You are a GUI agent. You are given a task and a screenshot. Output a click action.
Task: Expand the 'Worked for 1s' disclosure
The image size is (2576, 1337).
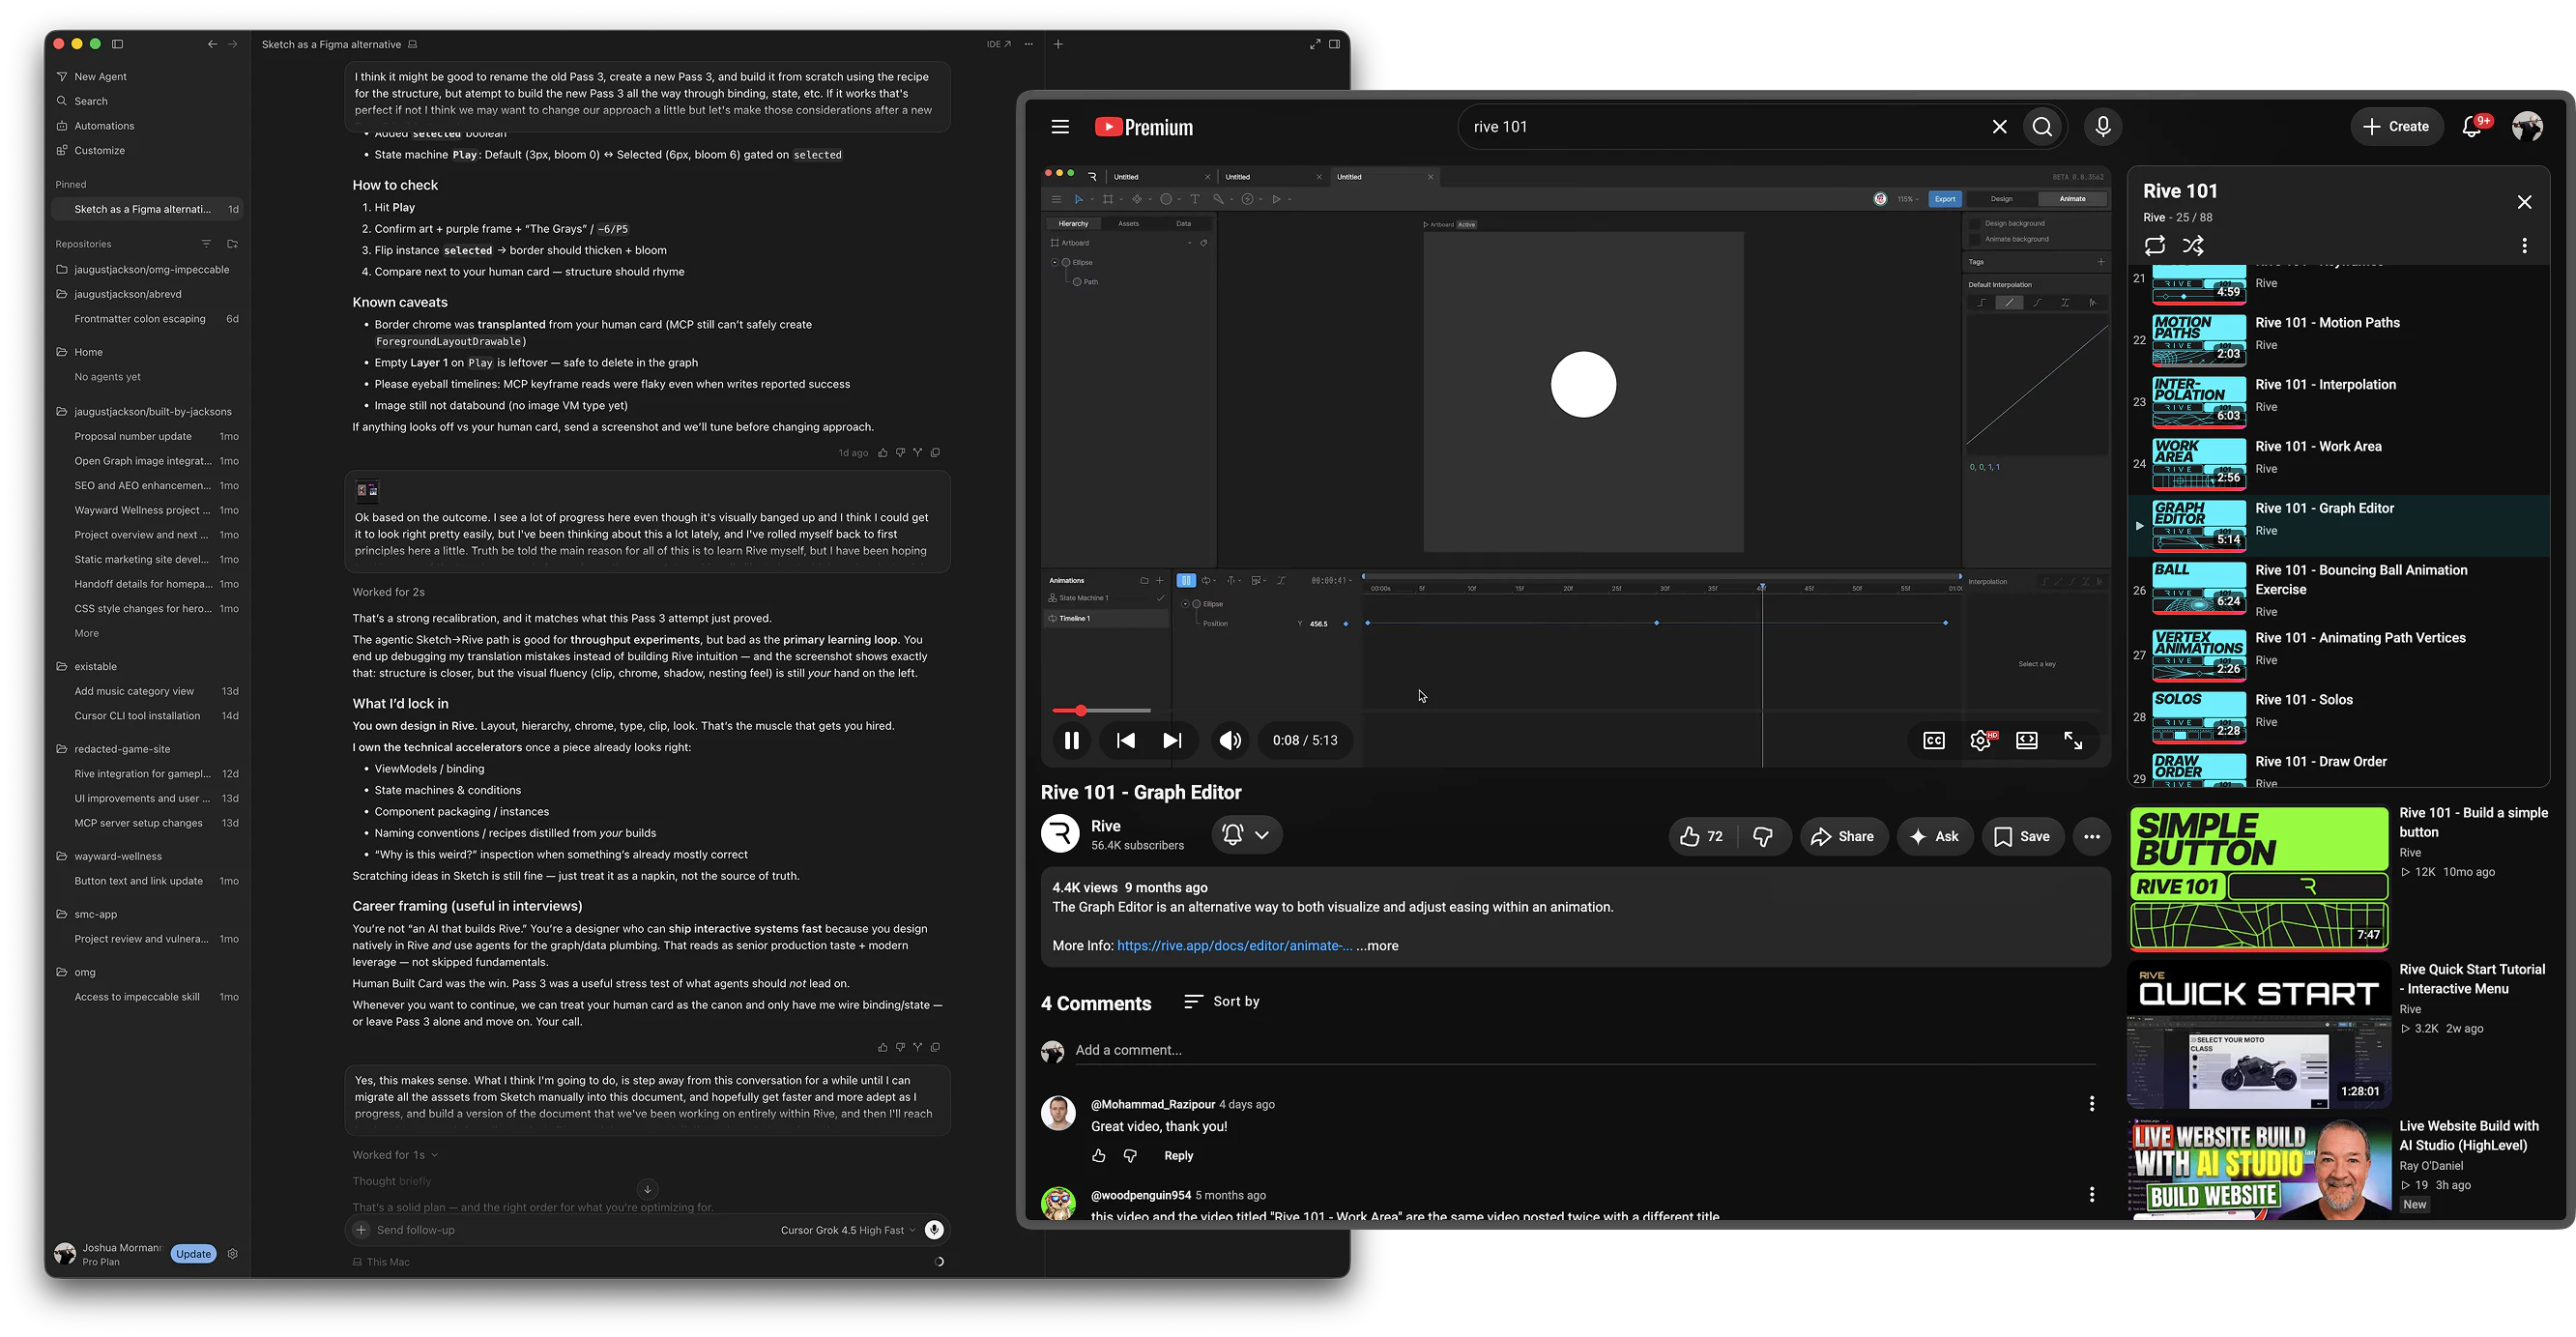click(395, 1155)
